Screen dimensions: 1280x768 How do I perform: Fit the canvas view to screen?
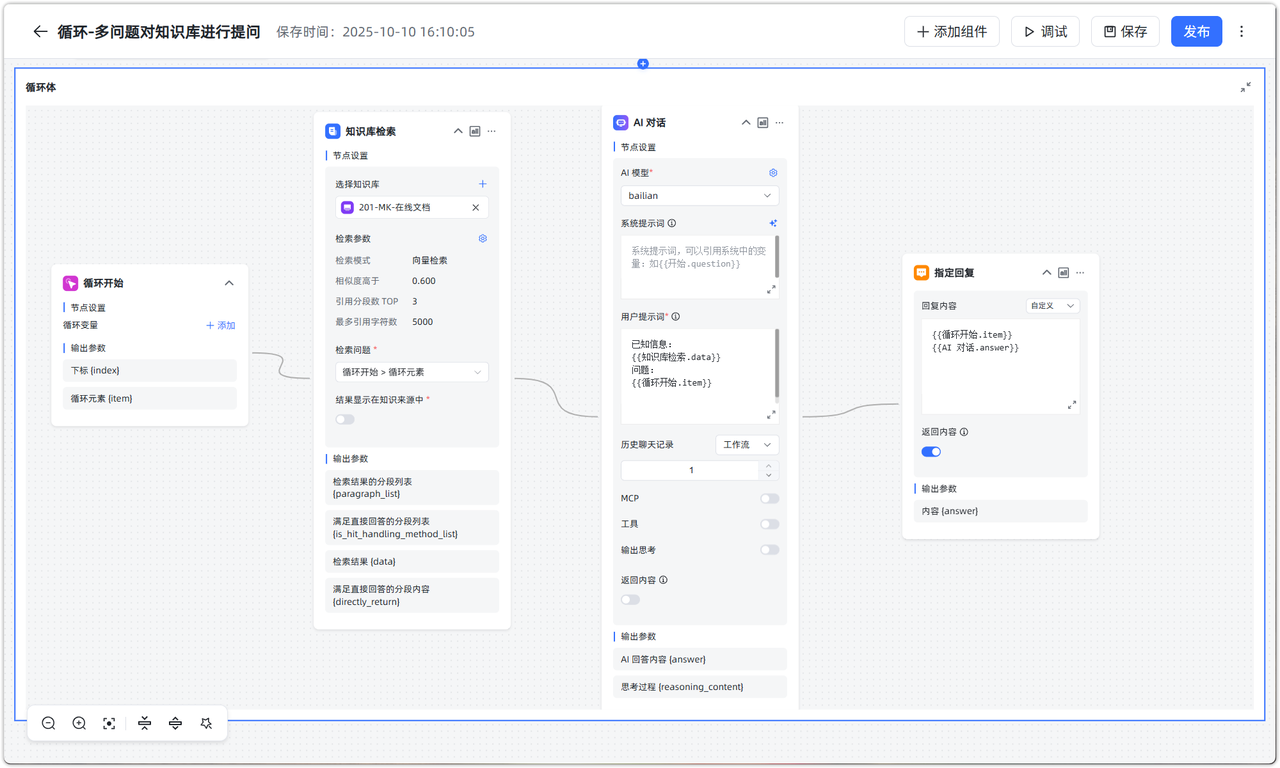[x=109, y=723]
